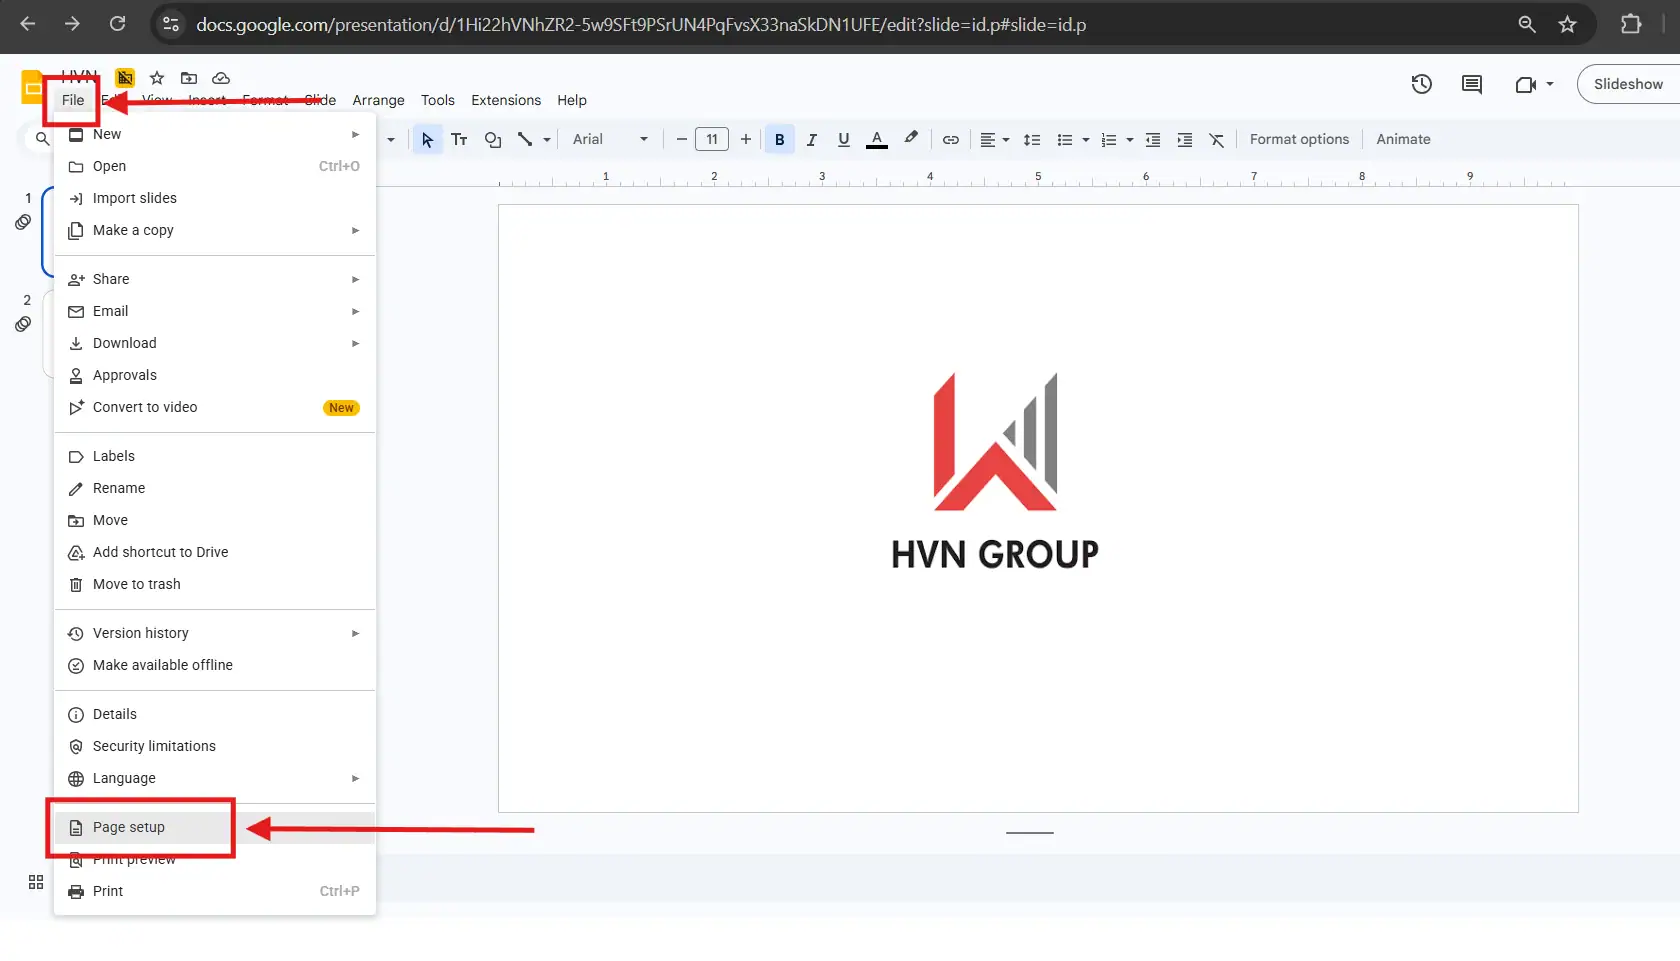The height and width of the screenshot is (961, 1680).
Task: Open the Shape tool
Action: point(492,140)
